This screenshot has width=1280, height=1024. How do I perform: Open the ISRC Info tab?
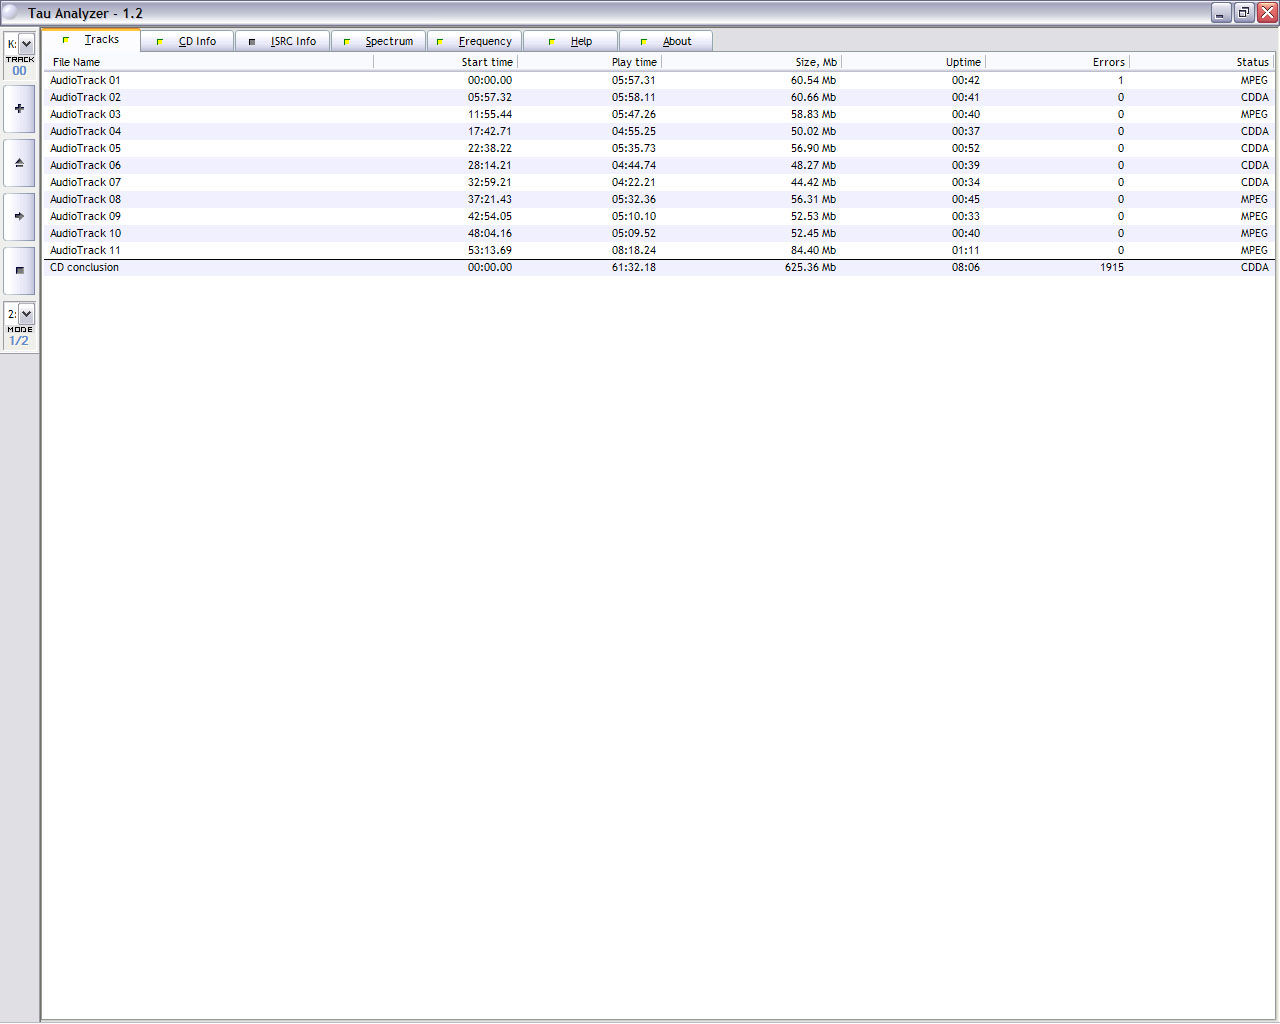(283, 41)
